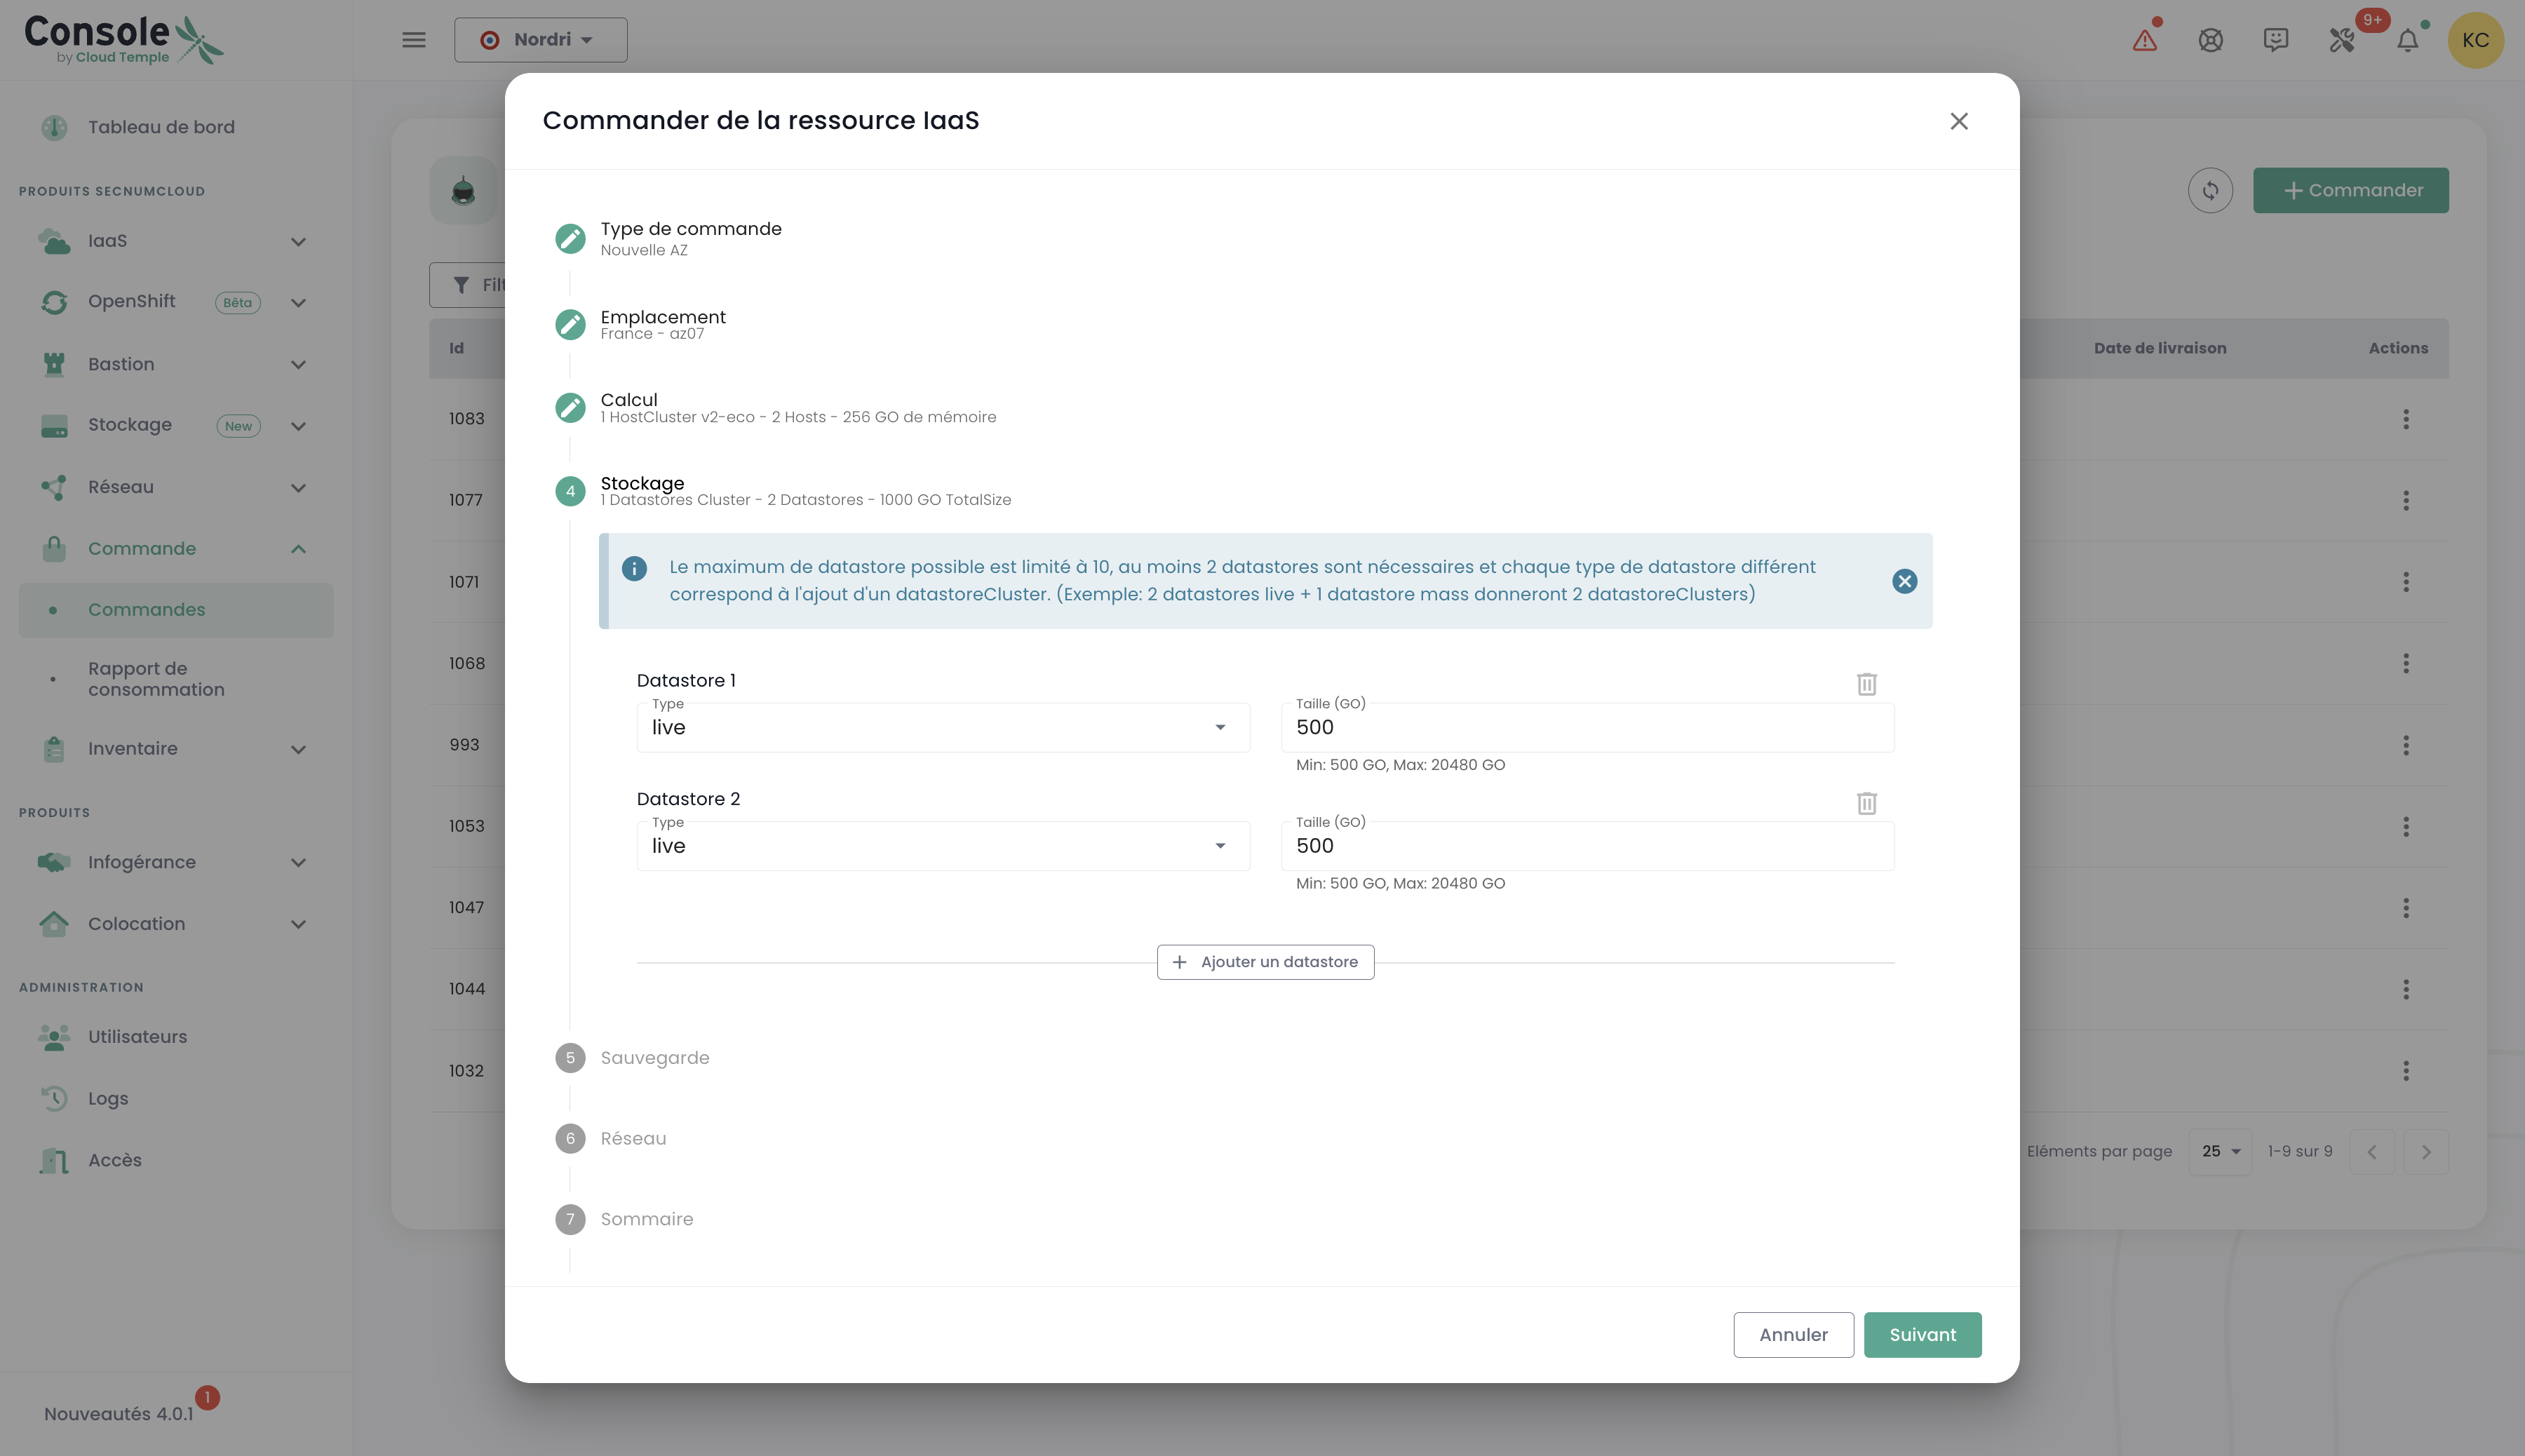Click Ajouter un datastore button
Image resolution: width=2525 pixels, height=1456 pixels.
[x=1265, y=962]
